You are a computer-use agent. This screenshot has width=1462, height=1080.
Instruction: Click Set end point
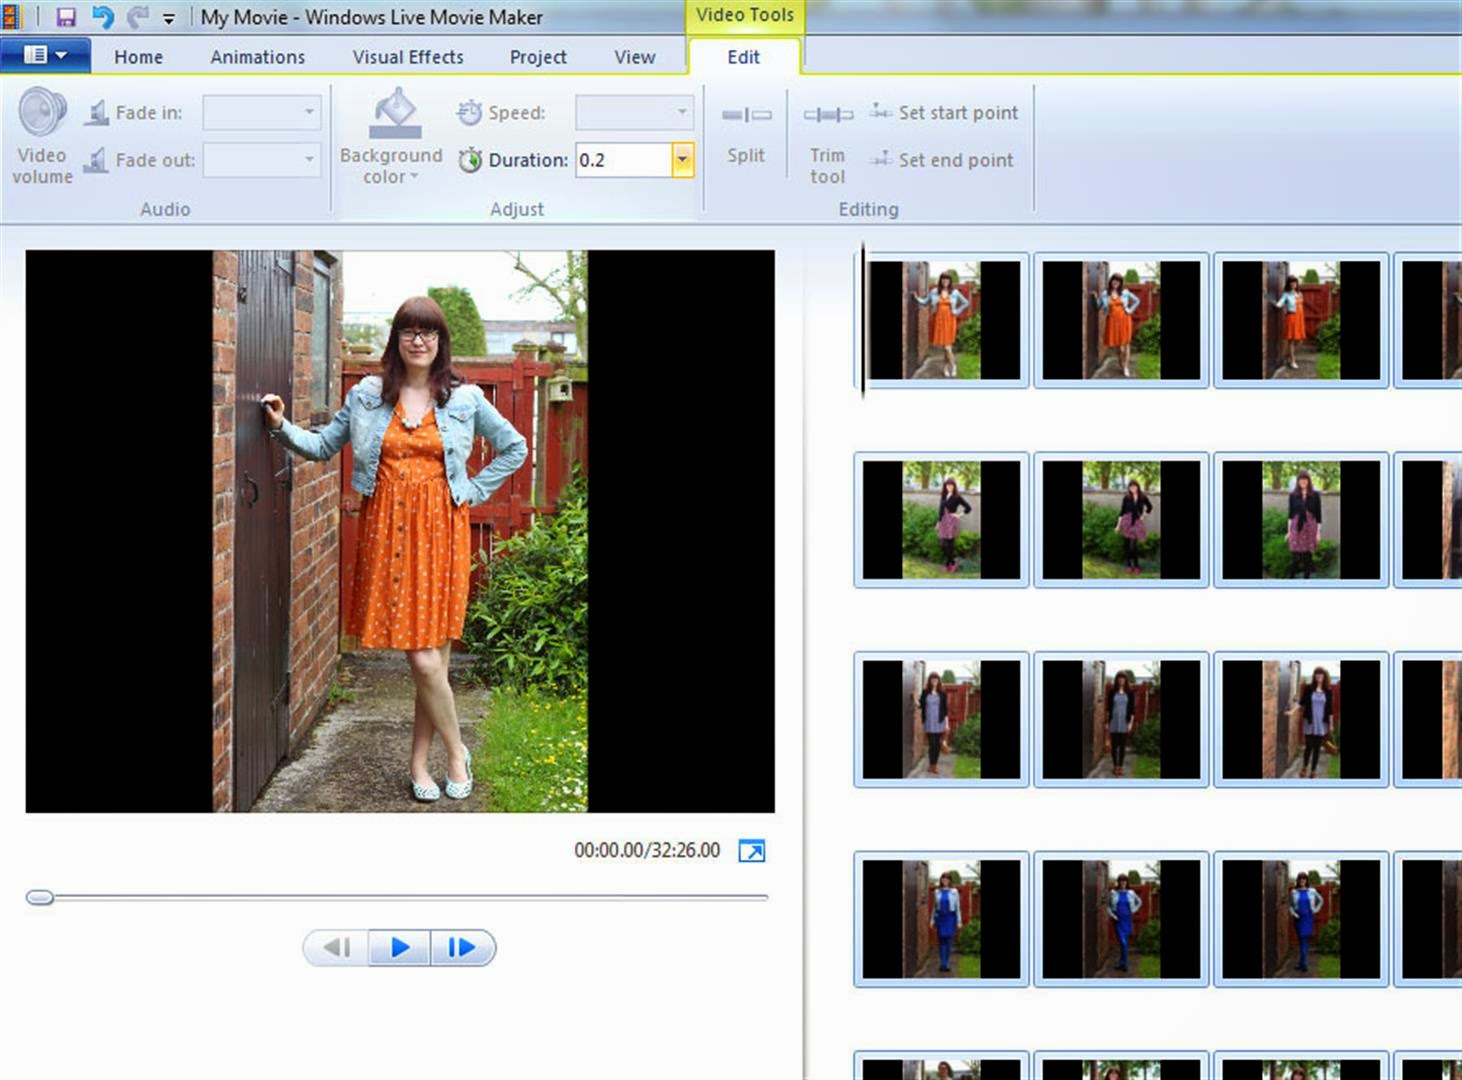pos(942,160)
